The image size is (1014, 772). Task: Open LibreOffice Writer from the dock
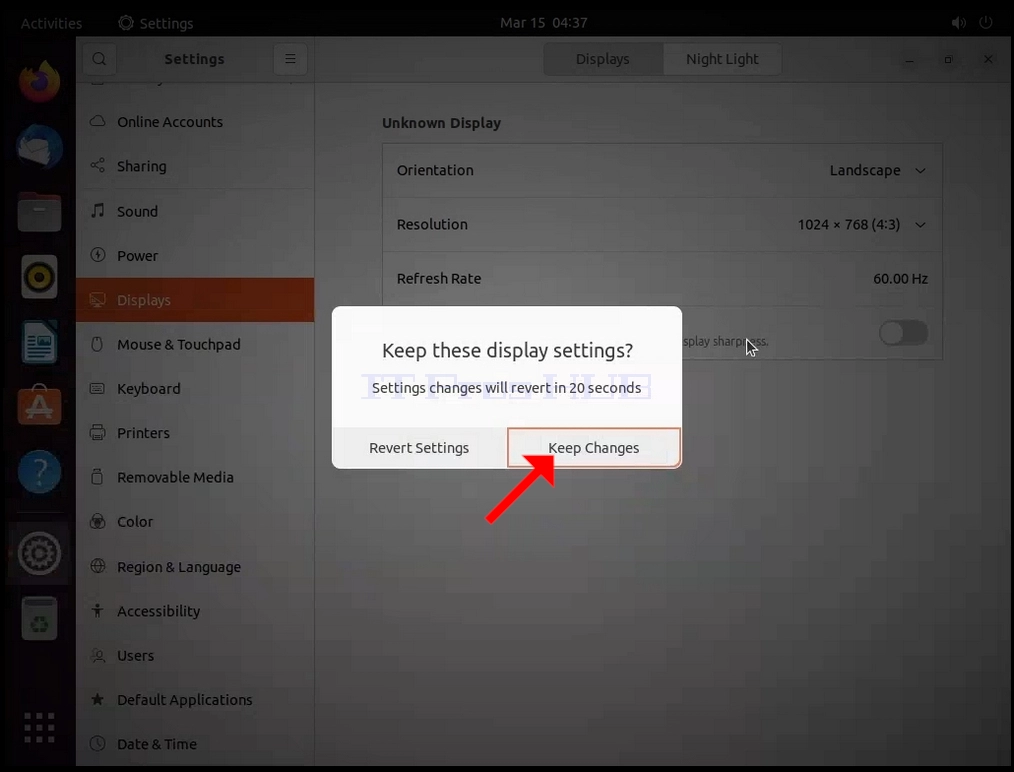pos(39,341)
